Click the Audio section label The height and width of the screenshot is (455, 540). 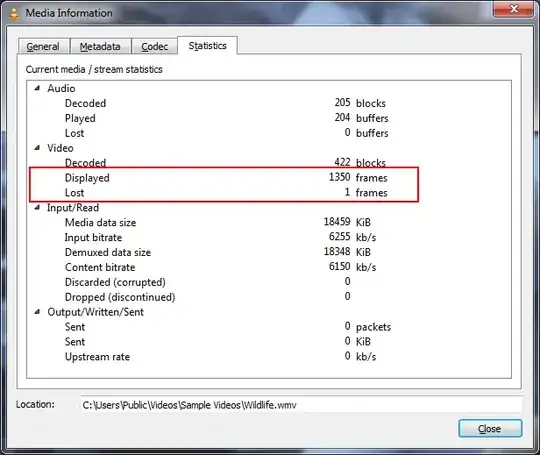[61, 88]
